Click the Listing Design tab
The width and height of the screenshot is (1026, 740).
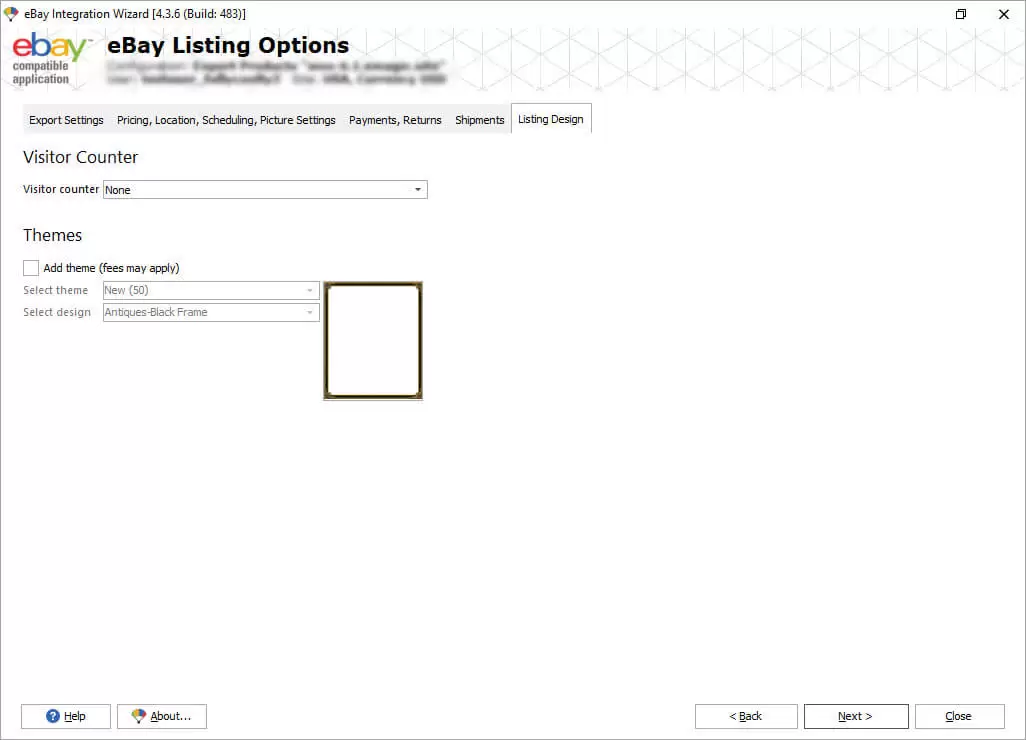tap(550, 119)
